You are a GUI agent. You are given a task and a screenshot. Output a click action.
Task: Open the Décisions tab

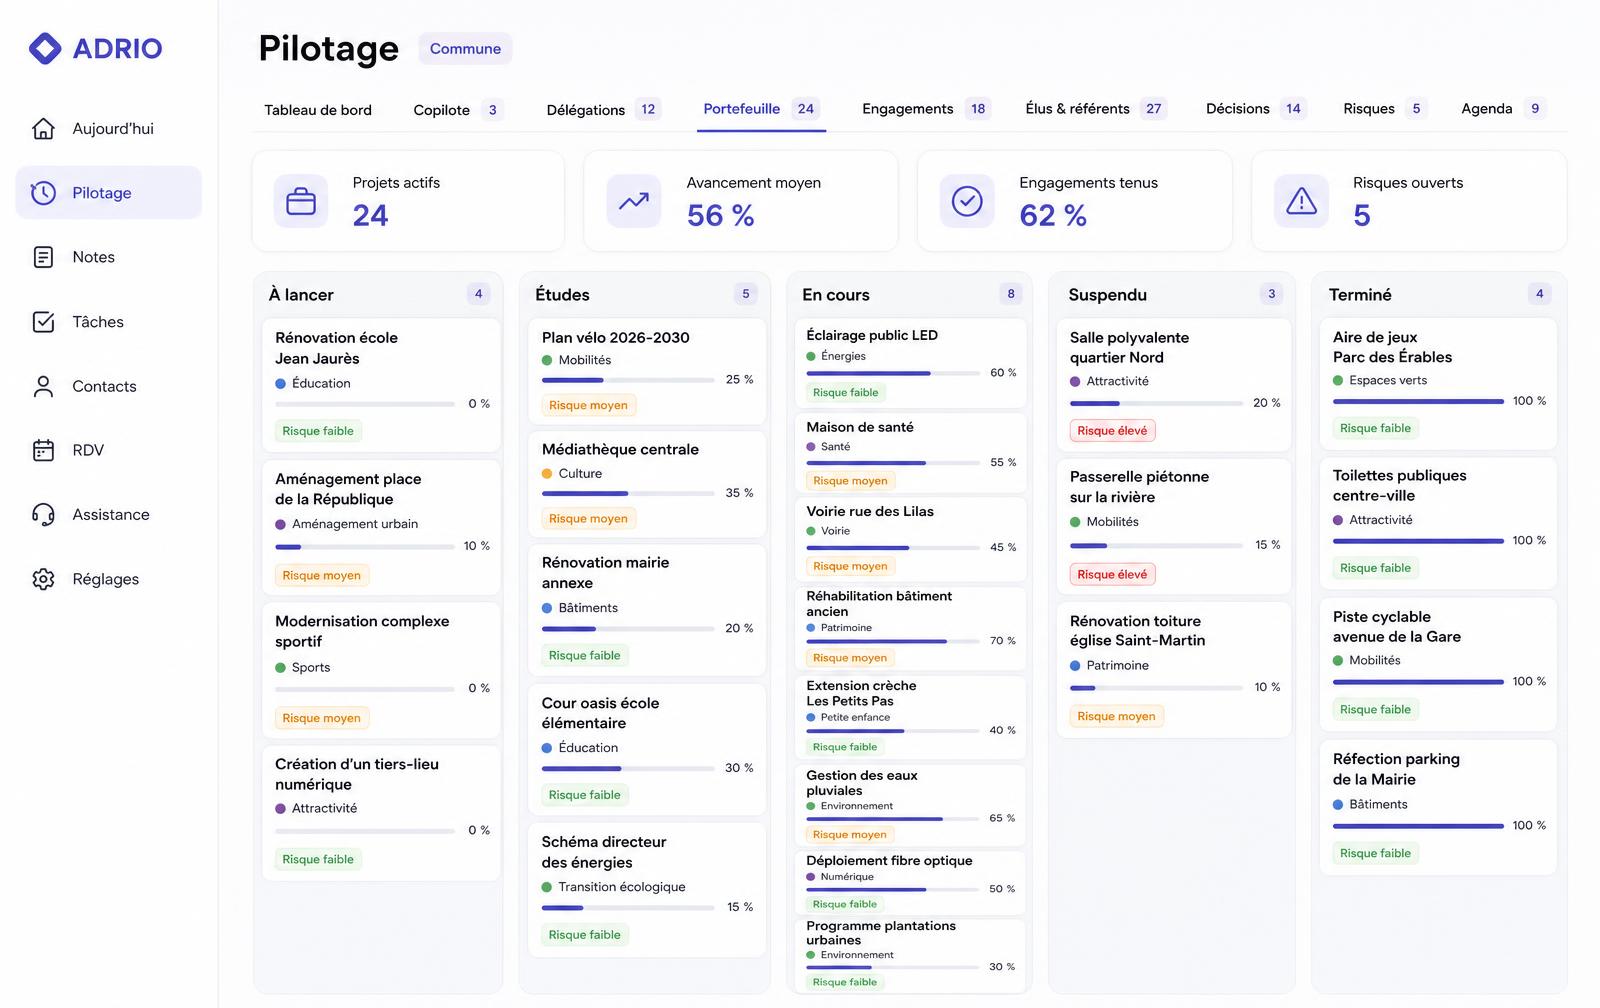pyautogui.click(x=1255, y=109)
